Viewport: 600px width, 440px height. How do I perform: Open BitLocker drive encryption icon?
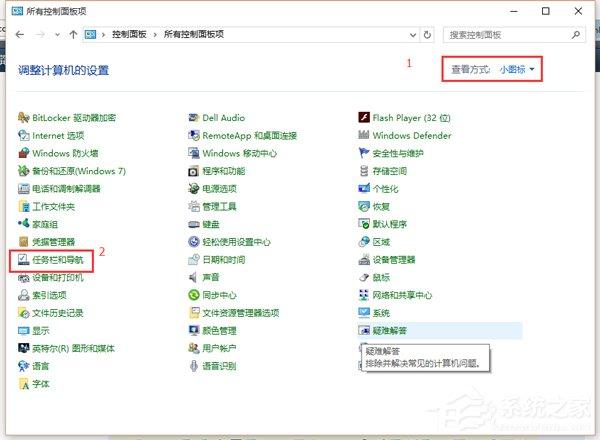[23, 117]
